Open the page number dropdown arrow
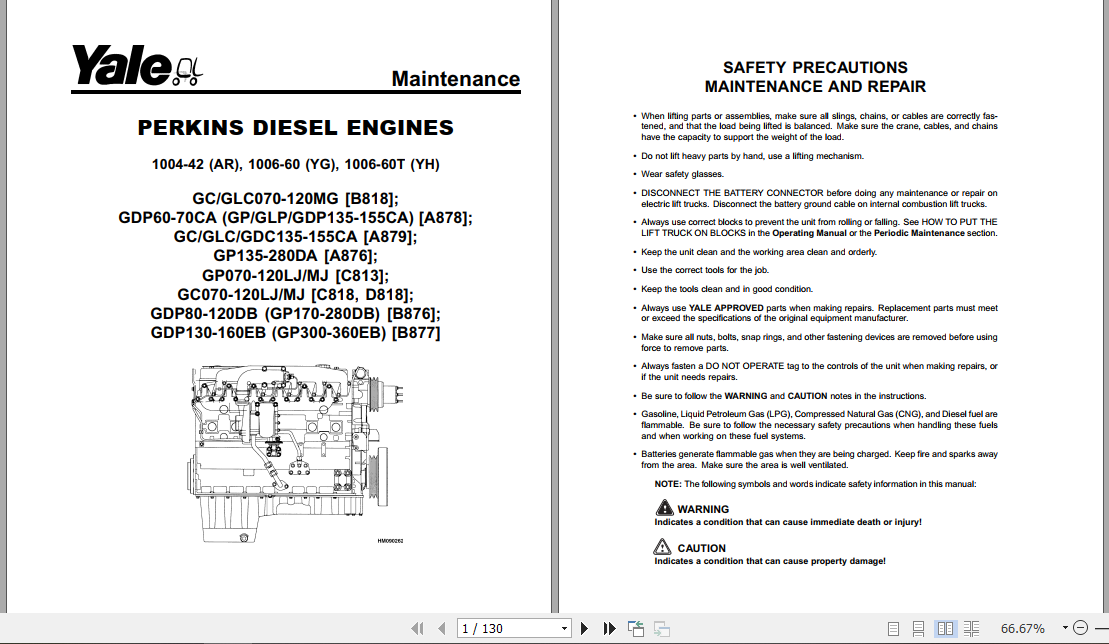Screen dimensions: 1109x644 (564, 628)
